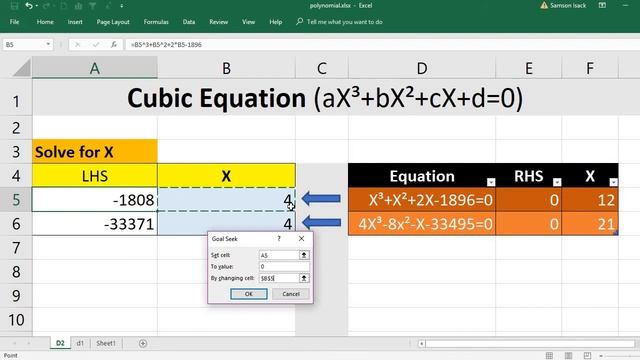The width and height of the screenshot is (640, 360).
Task: Click the Samson Isack account name
Action: (x=568, y=5)
